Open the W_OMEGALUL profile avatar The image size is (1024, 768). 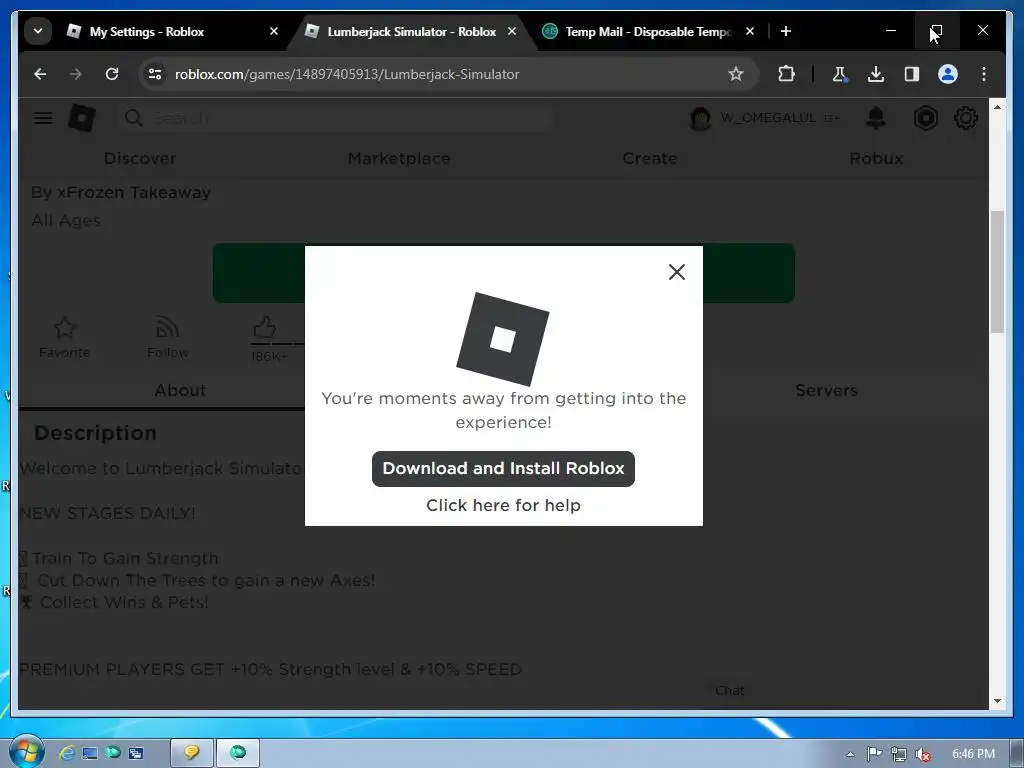700,118
